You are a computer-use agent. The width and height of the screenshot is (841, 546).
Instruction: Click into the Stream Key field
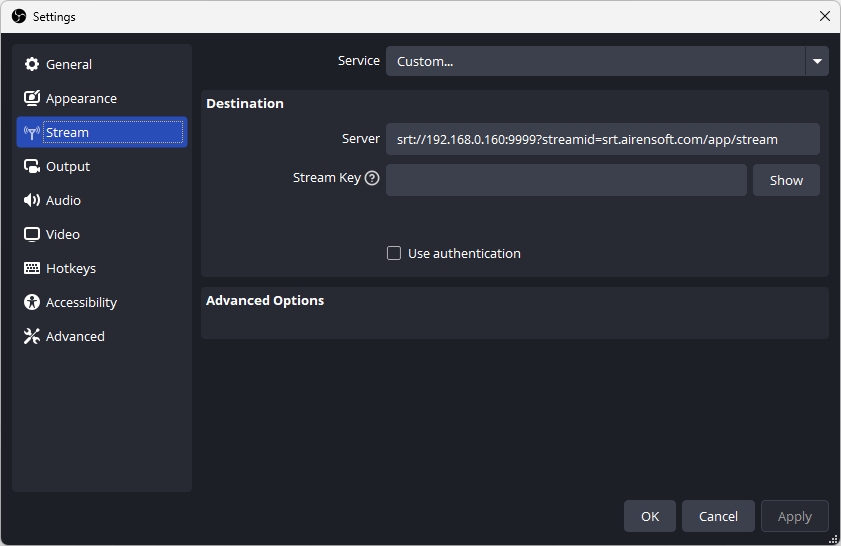click(566, 180)
